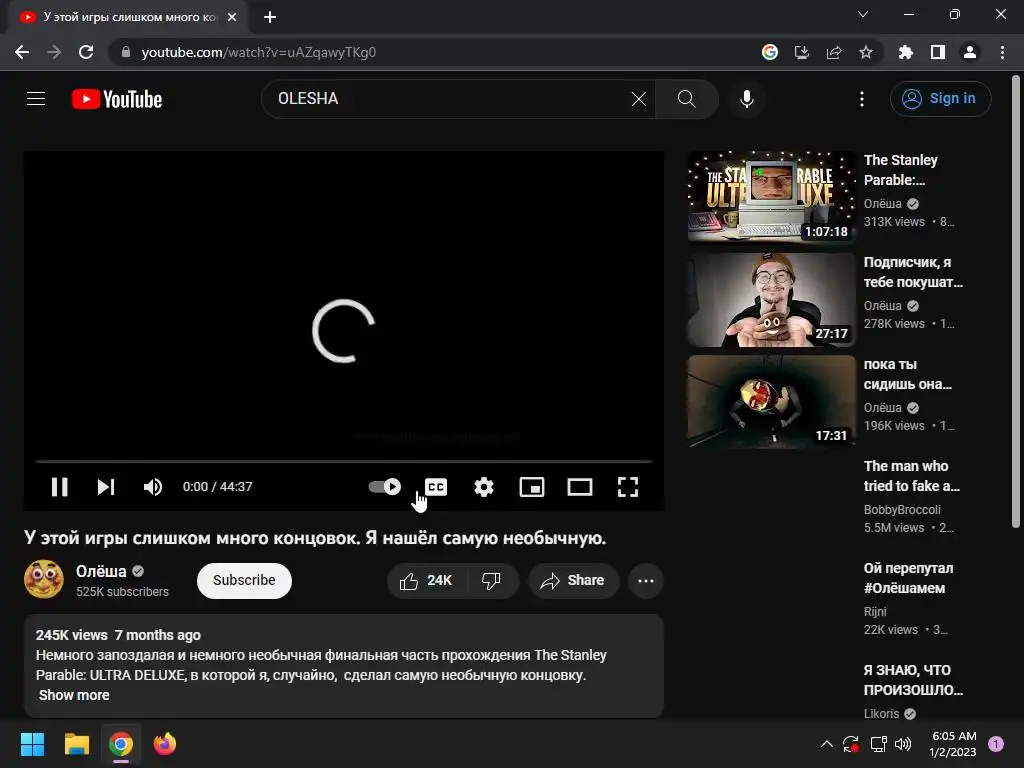The width and height of the screenshot is (1024, 768).
Task: Toggle closed captions CC button
Action: coord(436,487)
